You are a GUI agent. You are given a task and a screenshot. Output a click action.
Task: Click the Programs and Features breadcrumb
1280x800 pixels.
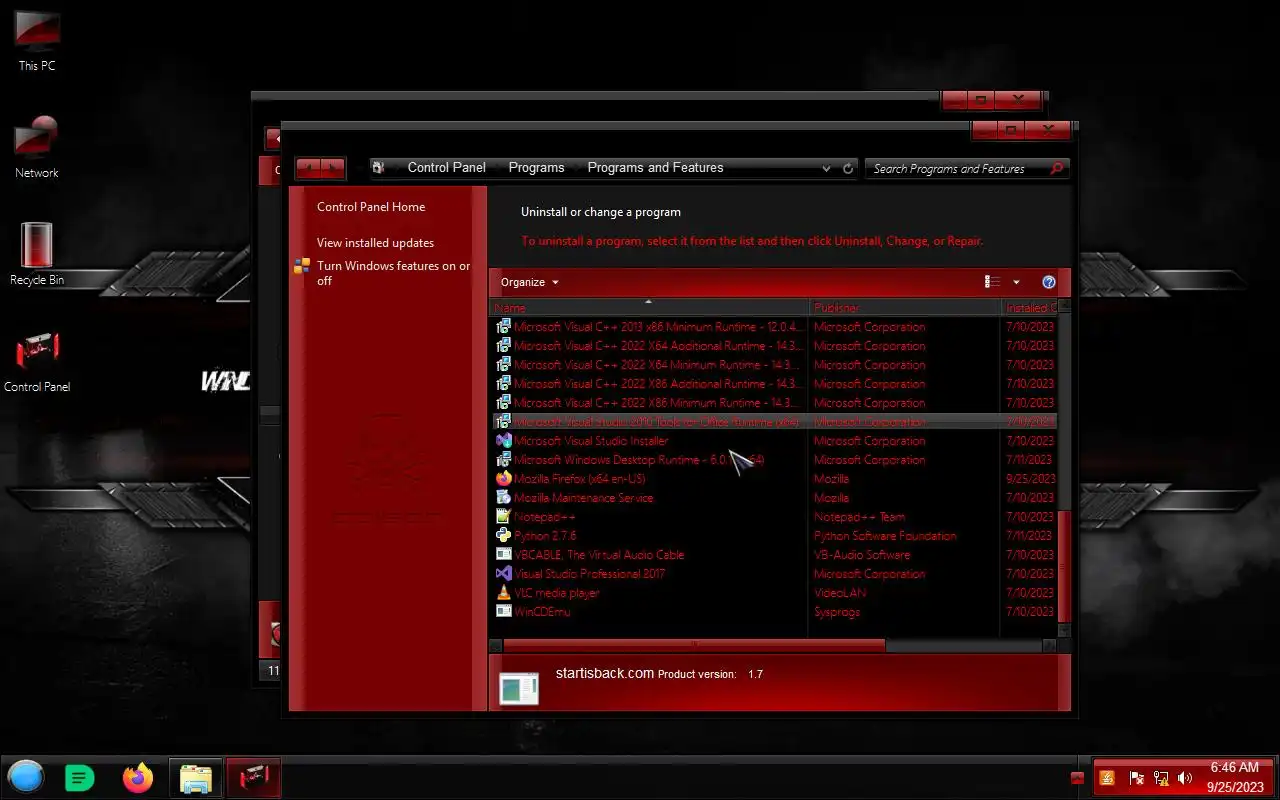pyautogui.click(x=655, y=168)
